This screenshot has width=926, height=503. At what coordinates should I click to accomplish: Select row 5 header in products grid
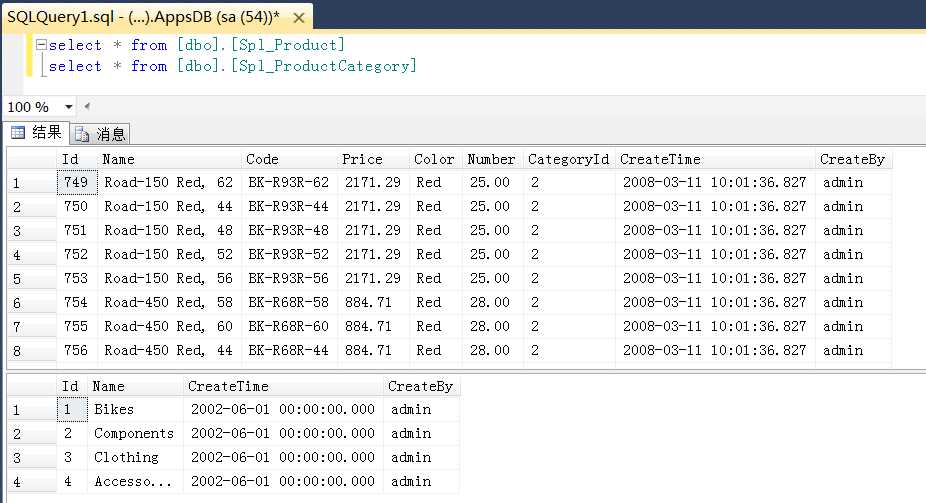30,278
